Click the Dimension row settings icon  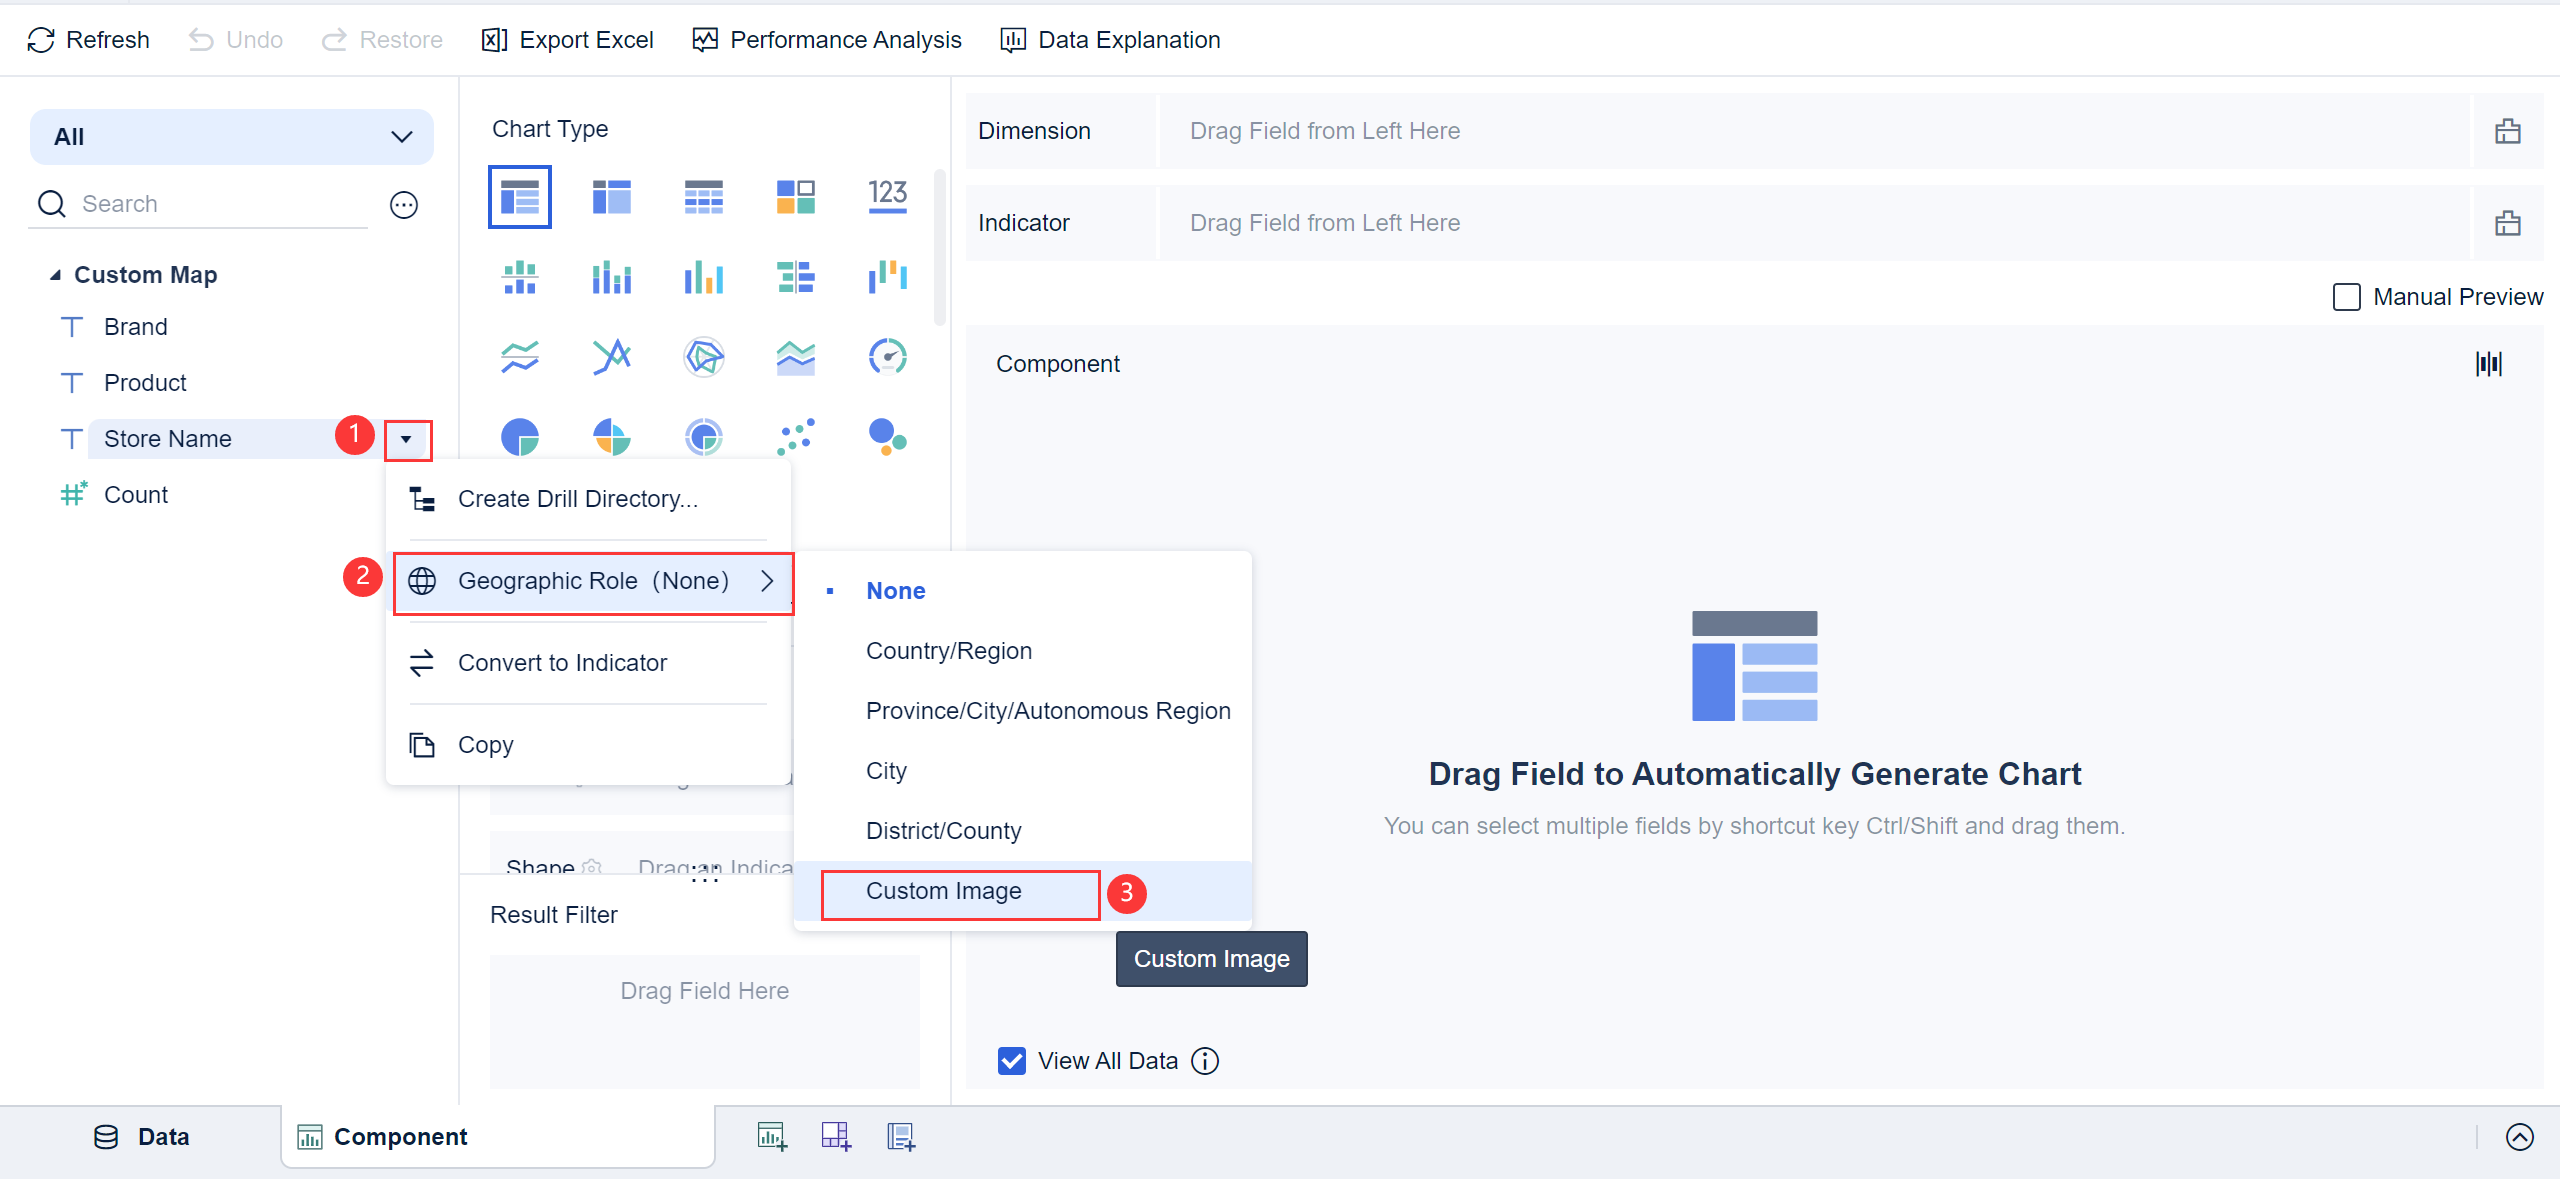coord(2508,131)
